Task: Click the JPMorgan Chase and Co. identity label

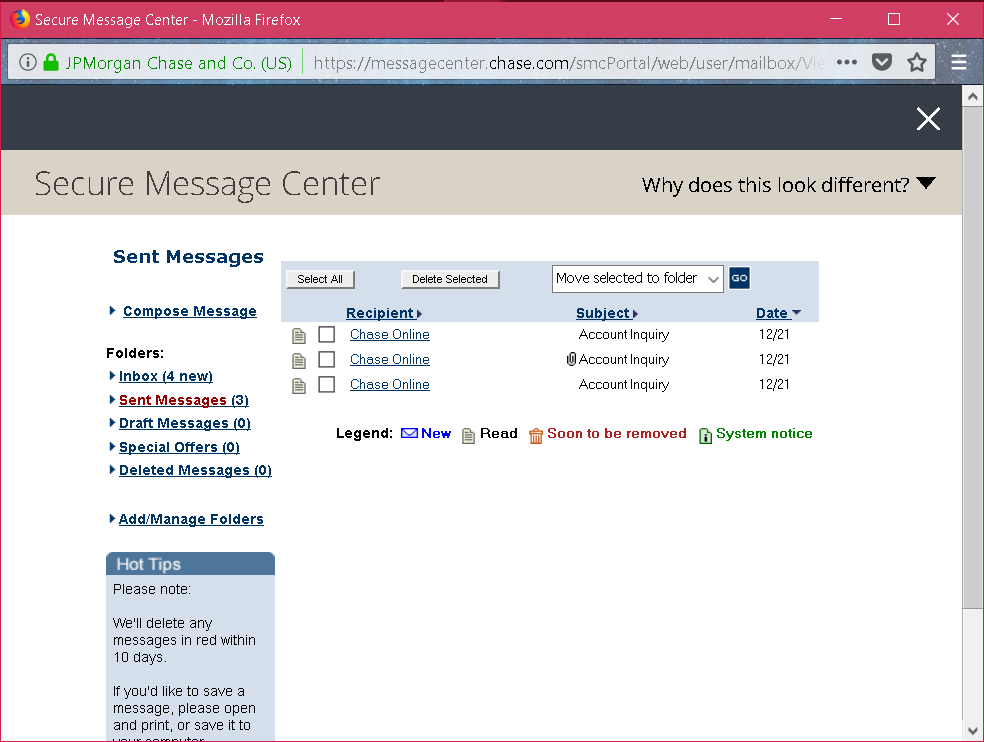Action: tap(179, 63)
